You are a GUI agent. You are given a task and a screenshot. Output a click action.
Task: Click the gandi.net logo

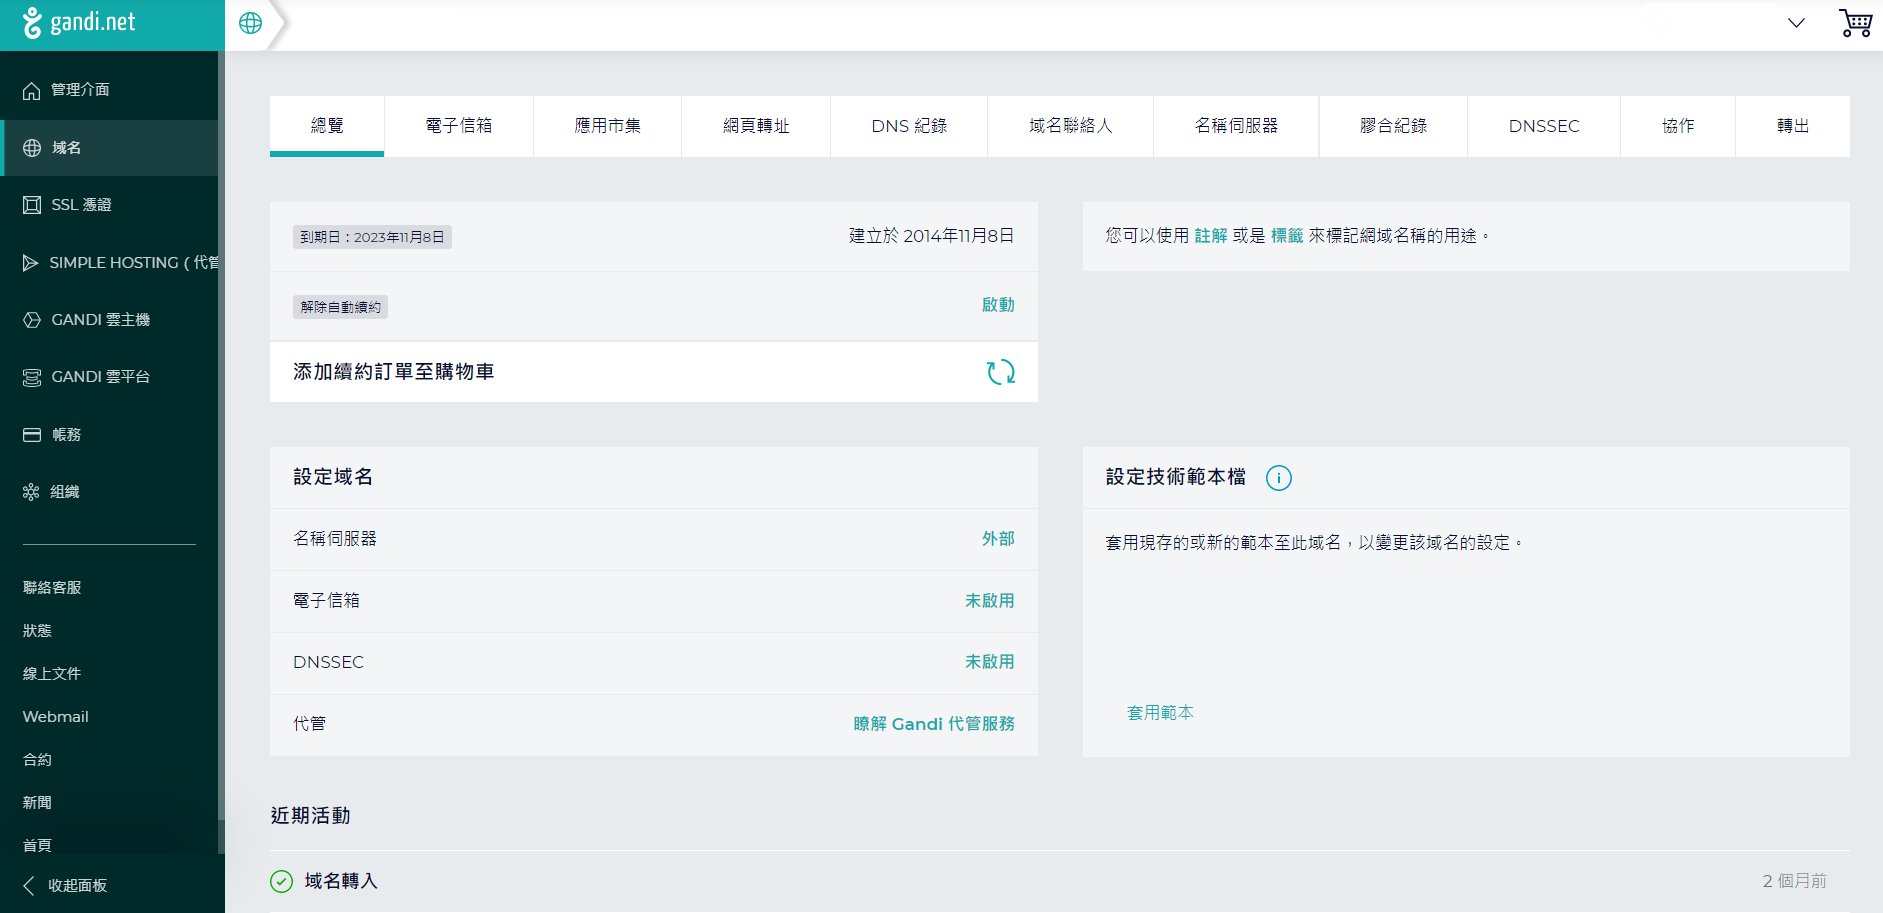(x=78, y=22)
